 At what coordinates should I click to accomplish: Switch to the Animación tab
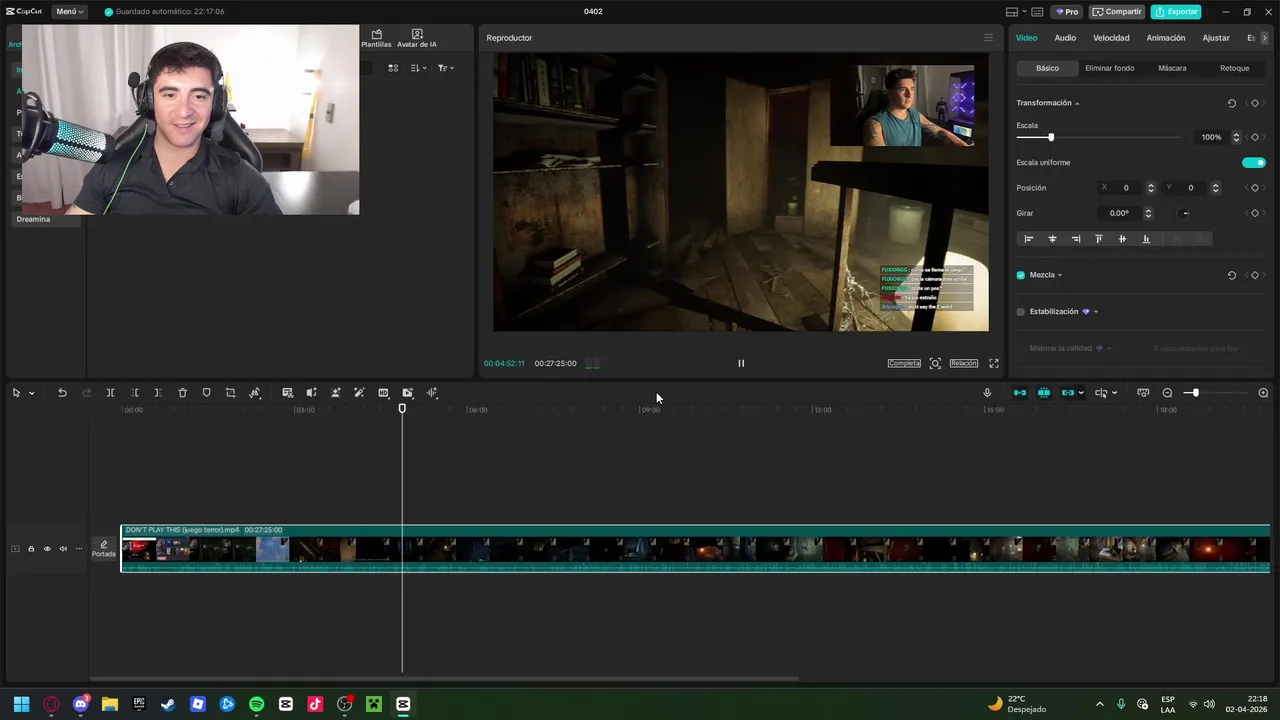1165,38
